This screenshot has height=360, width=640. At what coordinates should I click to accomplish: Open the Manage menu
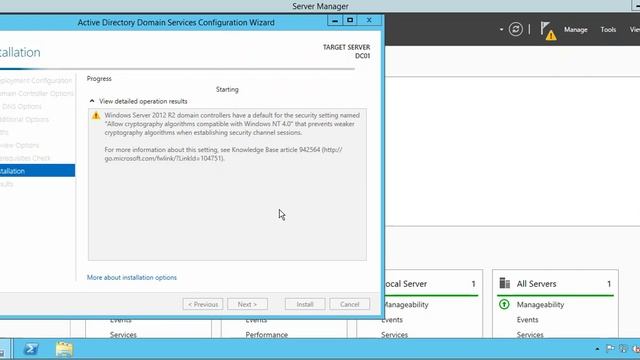coord(576,29)
